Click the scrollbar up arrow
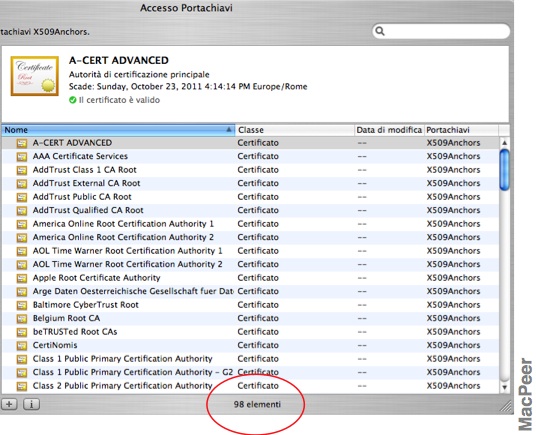This screenshot has width=536, height=435. (x=505, y=142)
